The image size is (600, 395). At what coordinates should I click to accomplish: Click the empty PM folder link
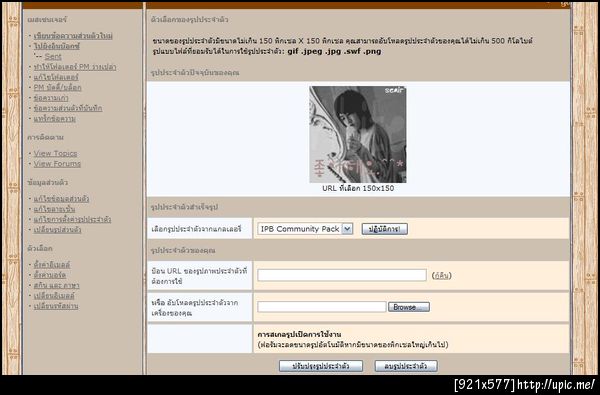point(75,67)
